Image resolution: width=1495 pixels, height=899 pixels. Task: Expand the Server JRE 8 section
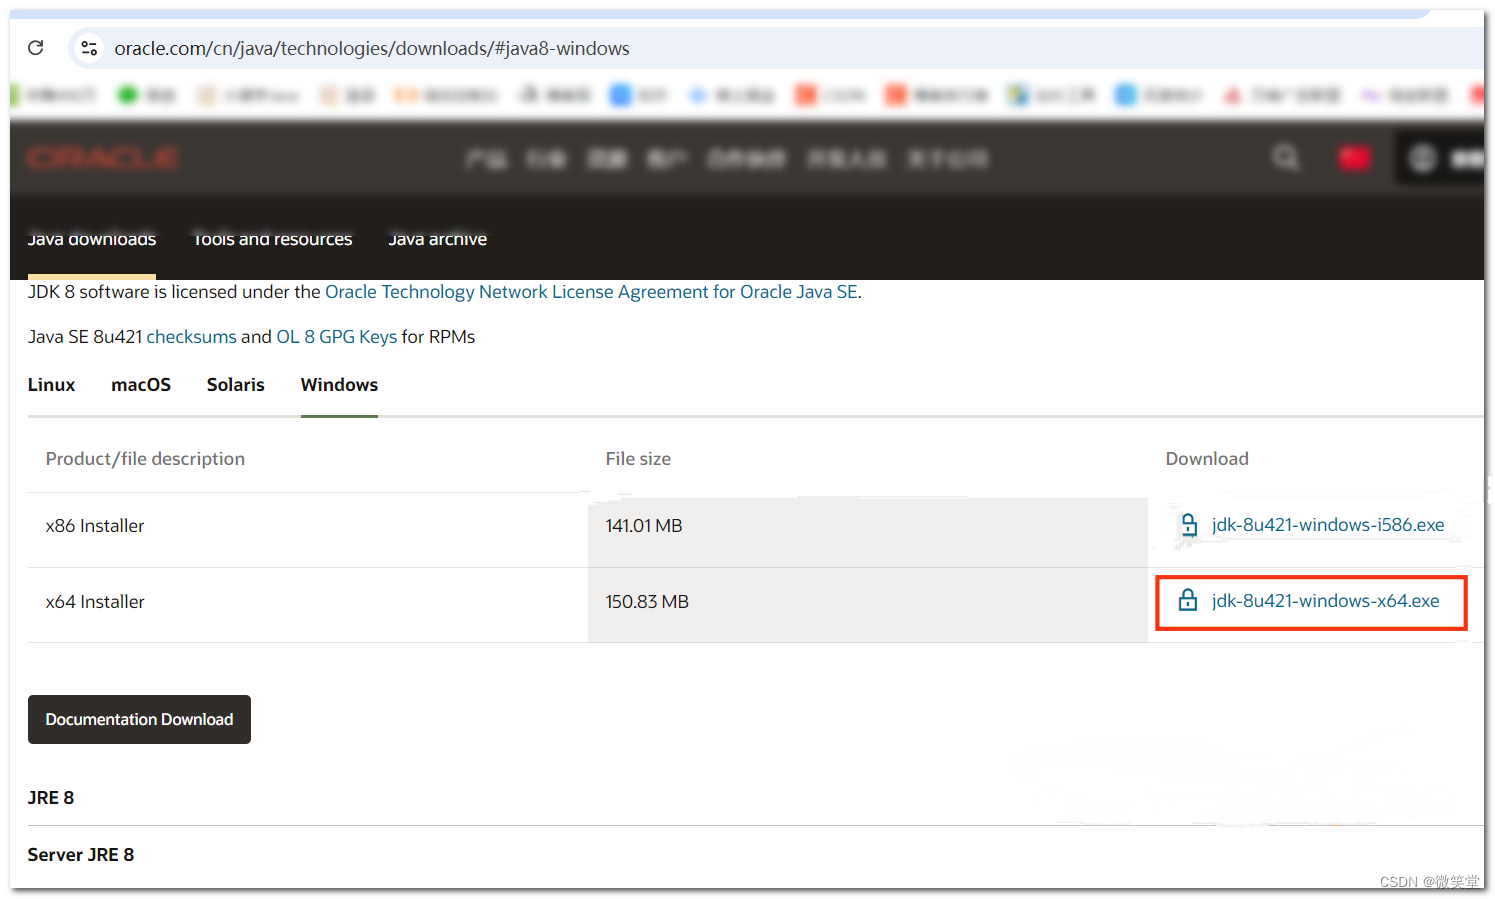click(81, 855)
